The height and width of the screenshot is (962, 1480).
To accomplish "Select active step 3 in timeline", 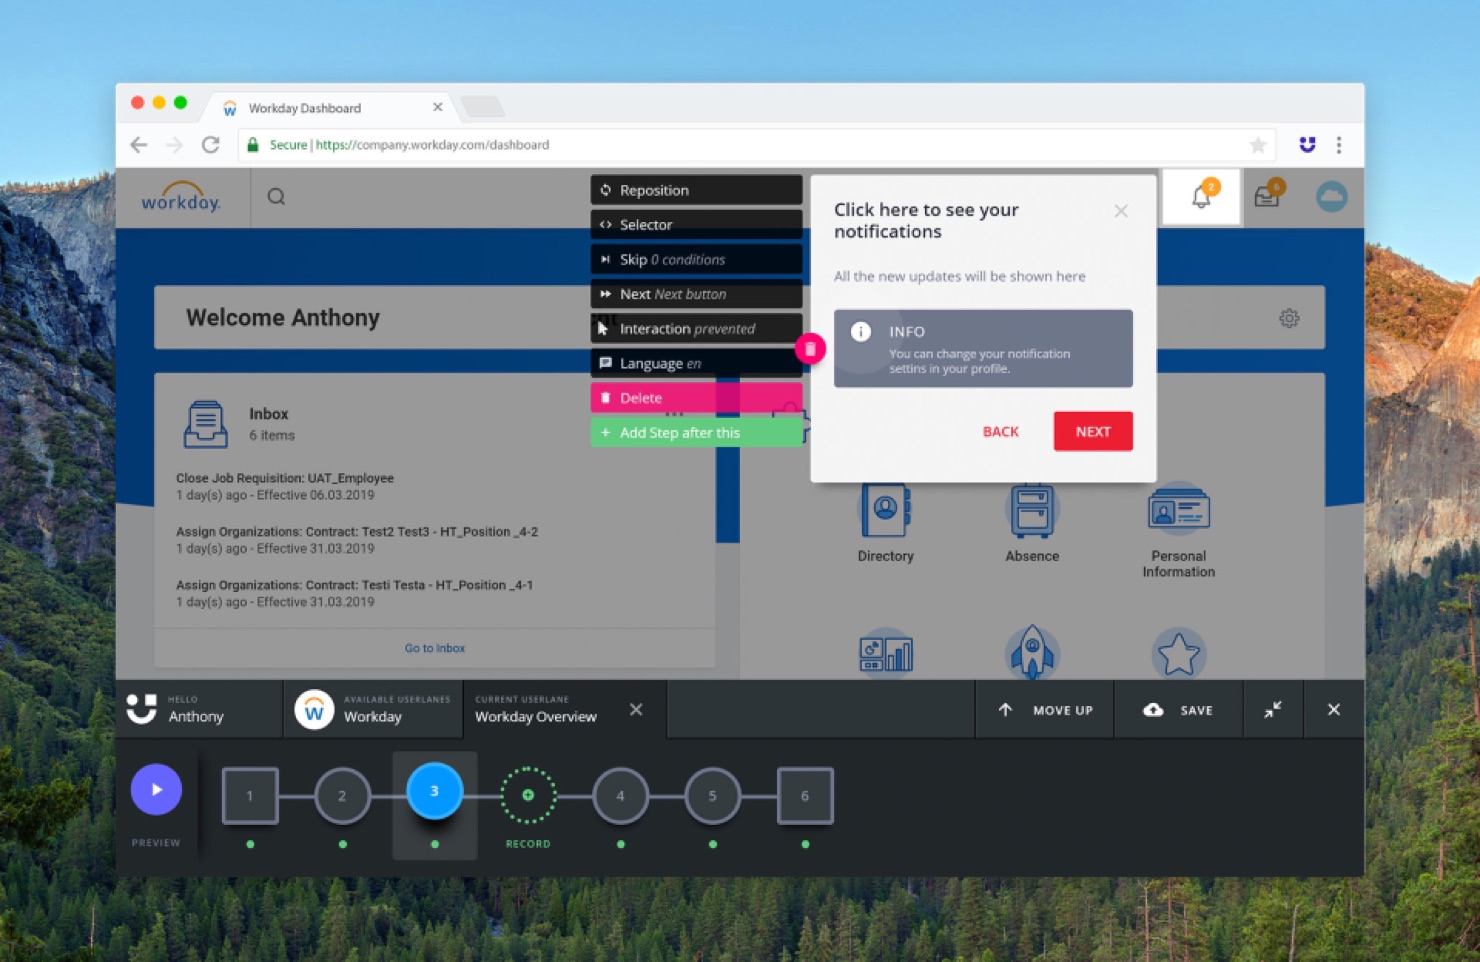I will click(434, 791).
